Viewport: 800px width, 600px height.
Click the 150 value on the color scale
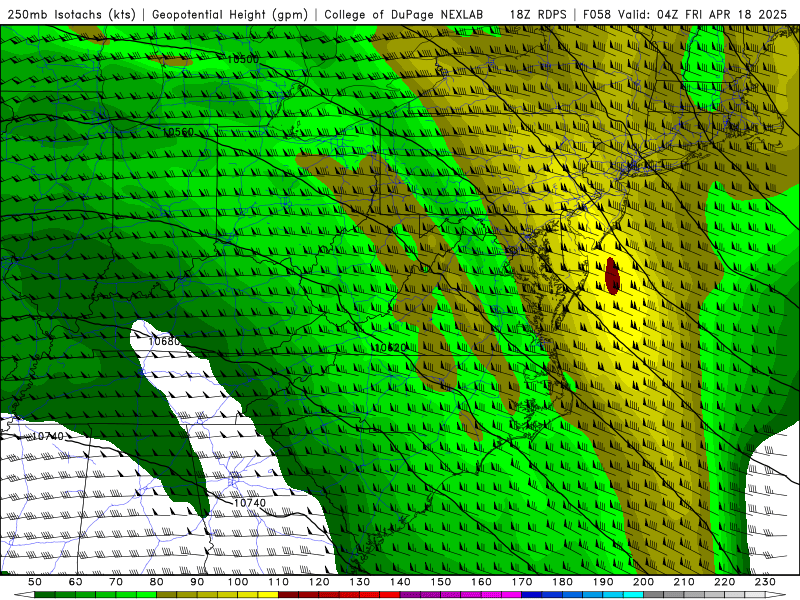pyautogui.click(x=441, y=582)
